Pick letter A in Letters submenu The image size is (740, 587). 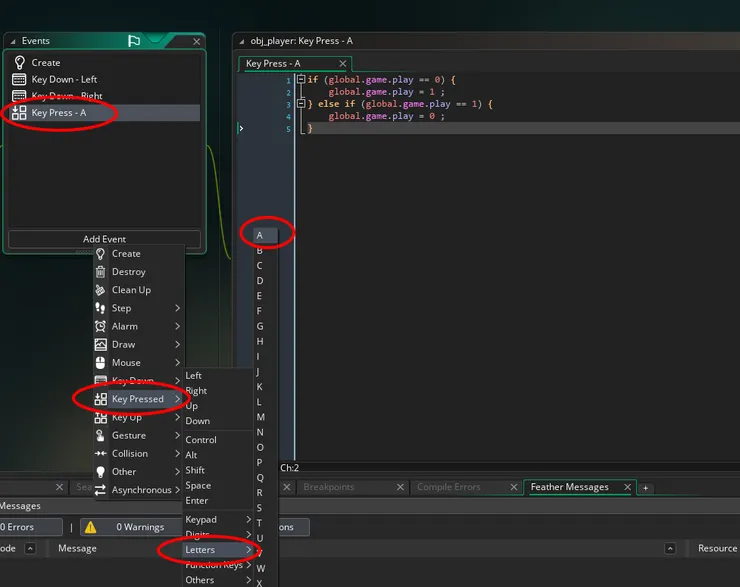265,235
